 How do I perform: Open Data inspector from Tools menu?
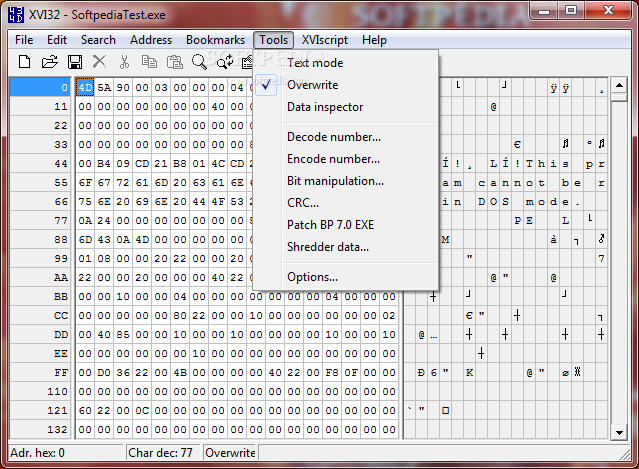pyautogui.click(x=346, y=107)
